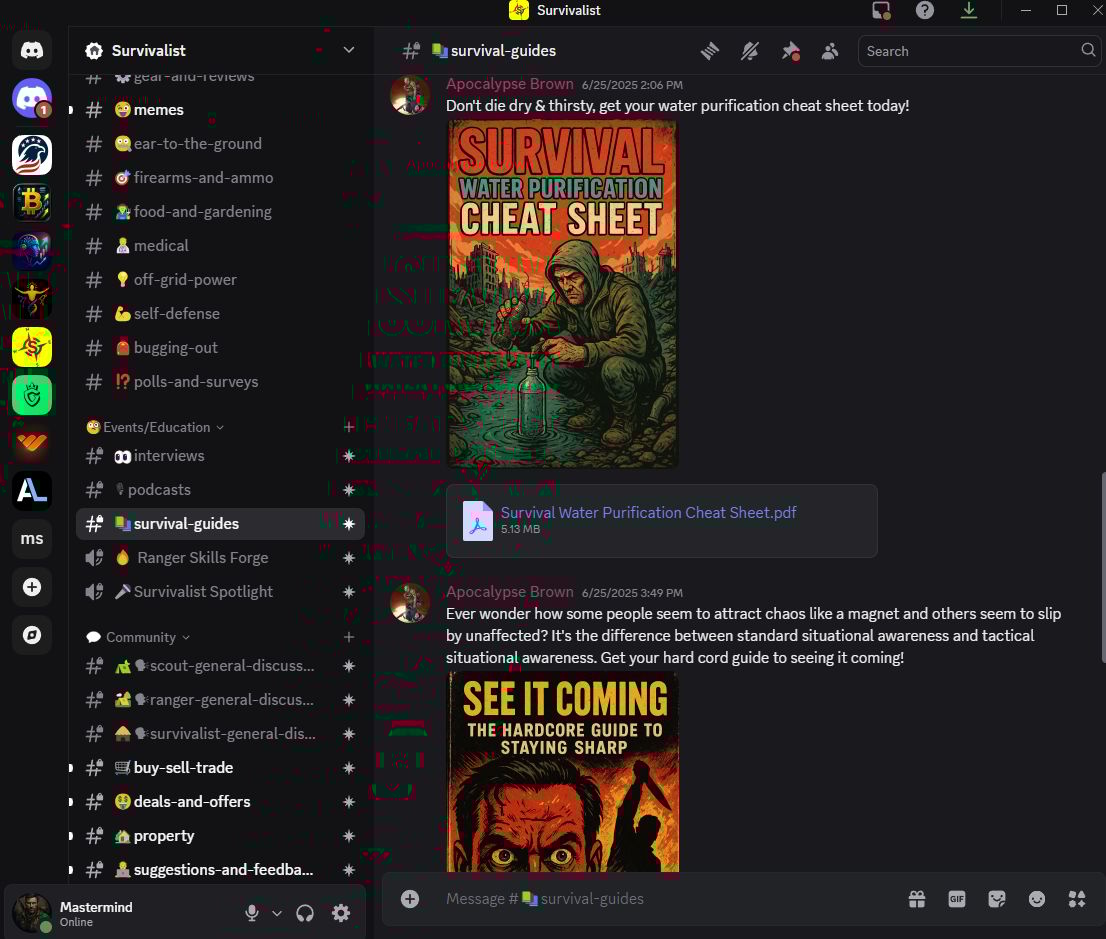The width and height of the screenshot is (1106, 939).
Task: Open the server with notification badge 1
Action: coord(32,98)
